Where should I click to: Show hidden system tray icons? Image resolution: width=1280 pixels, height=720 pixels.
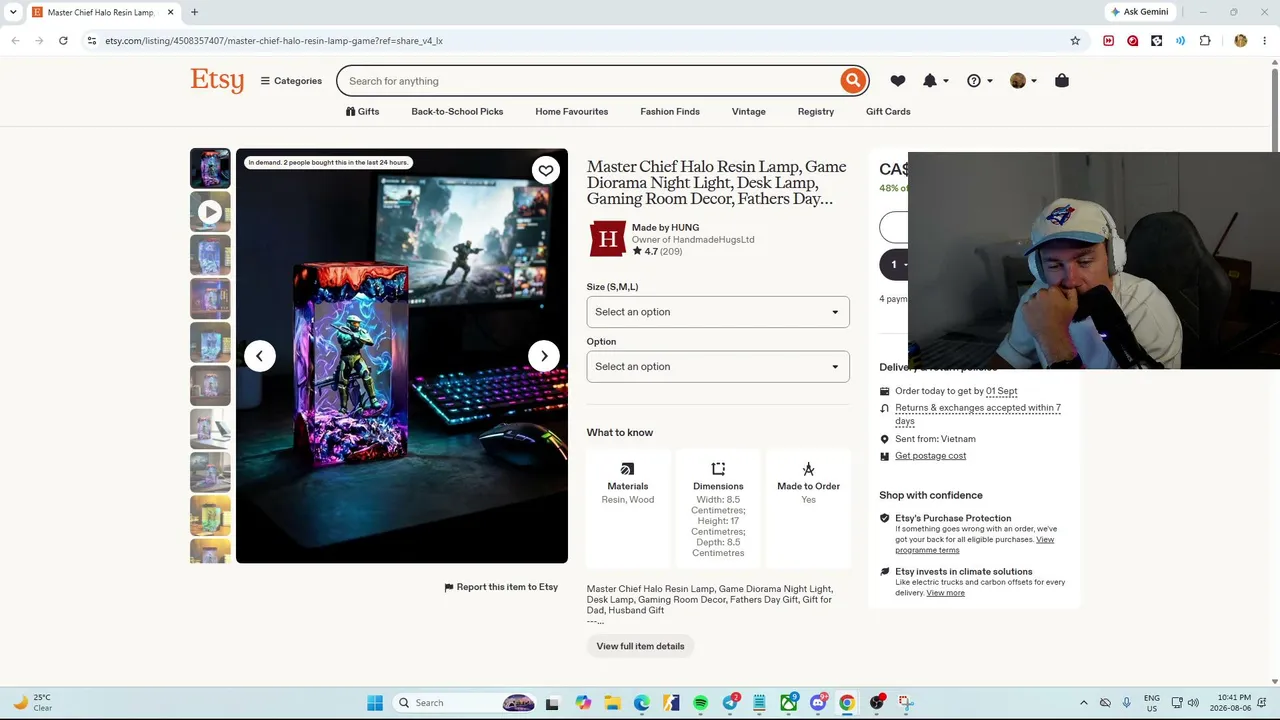point(1083,703)
